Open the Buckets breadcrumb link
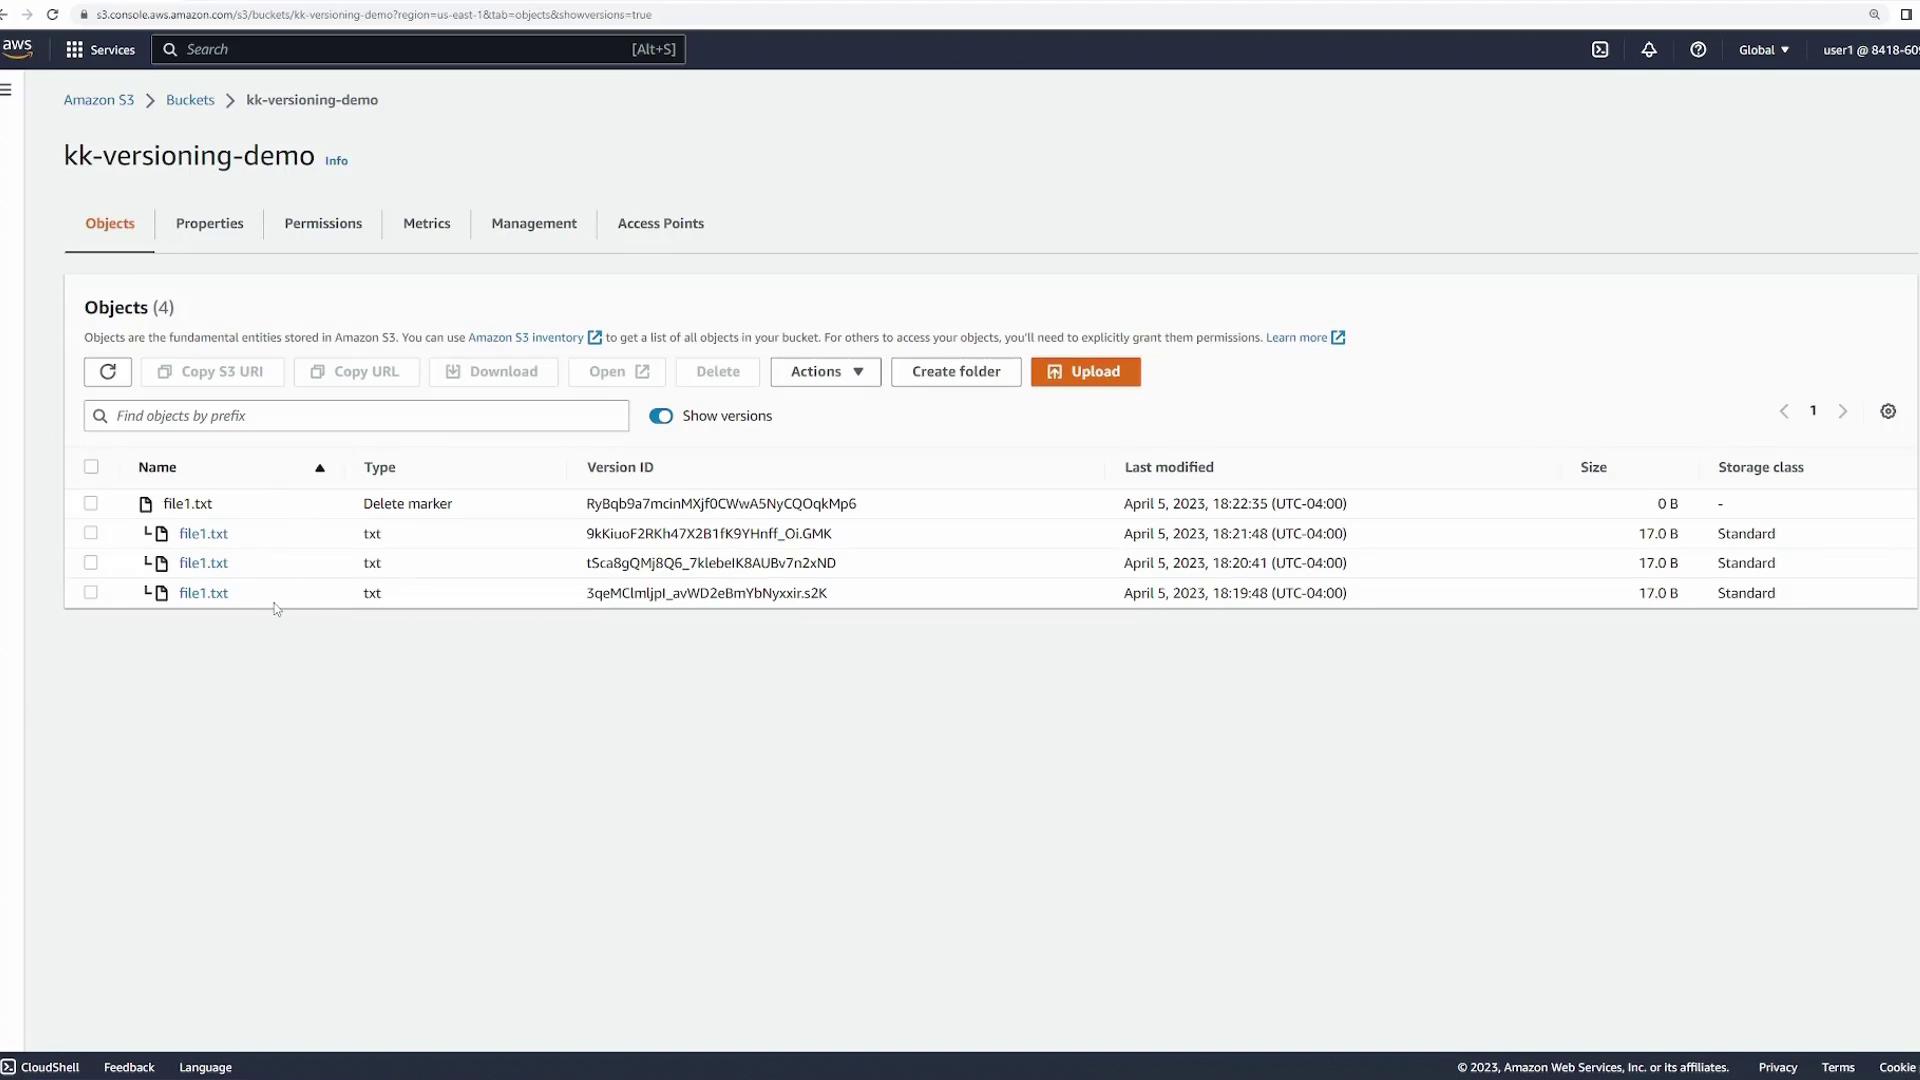Screen dimensions: 1920x1080 click(190, 100)
